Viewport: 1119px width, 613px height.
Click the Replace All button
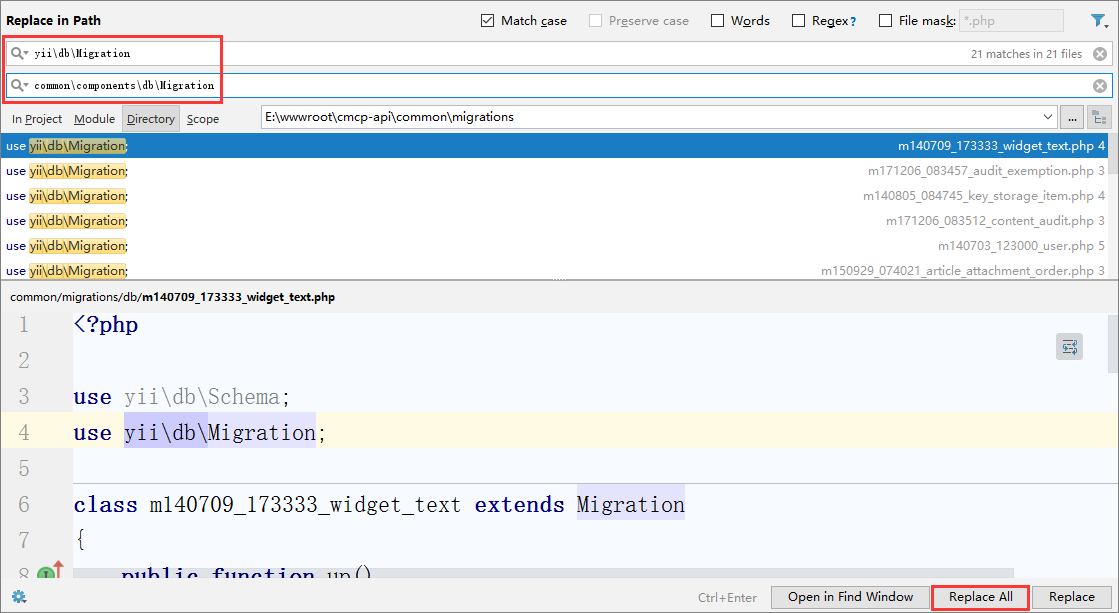(x=980, y=597)
